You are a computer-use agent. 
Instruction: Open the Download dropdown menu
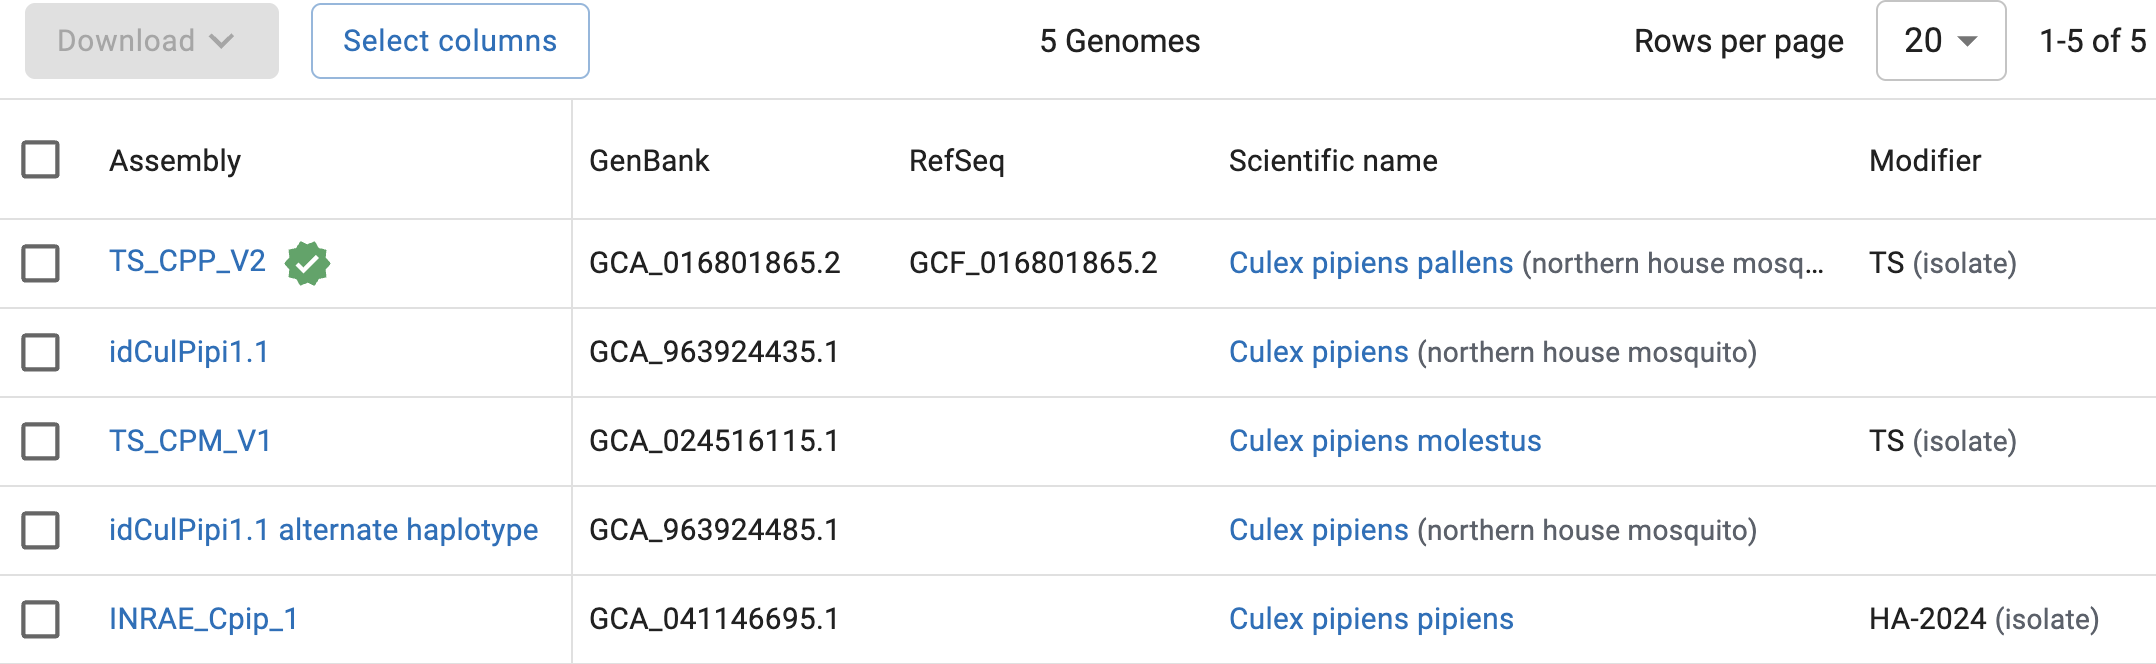click(152, 41)
